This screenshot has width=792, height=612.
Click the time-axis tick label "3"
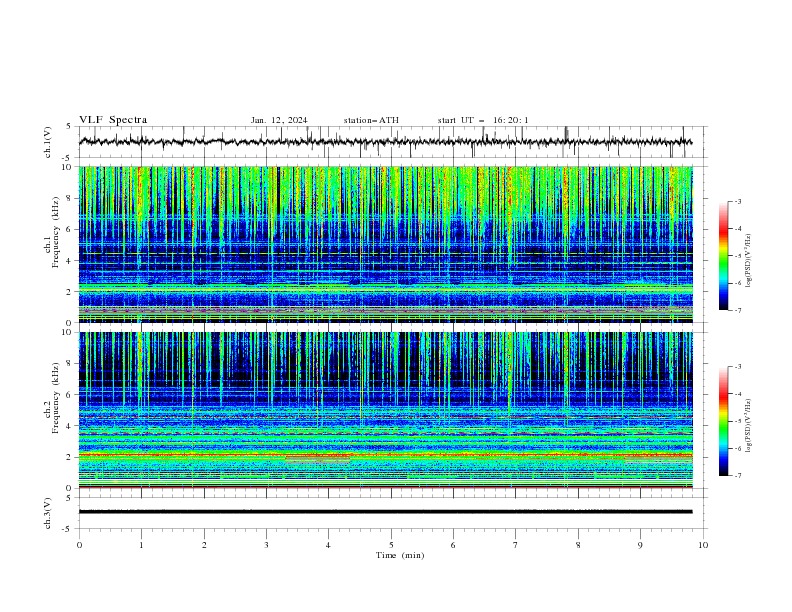pyautogui.click(x=266, y=545)
